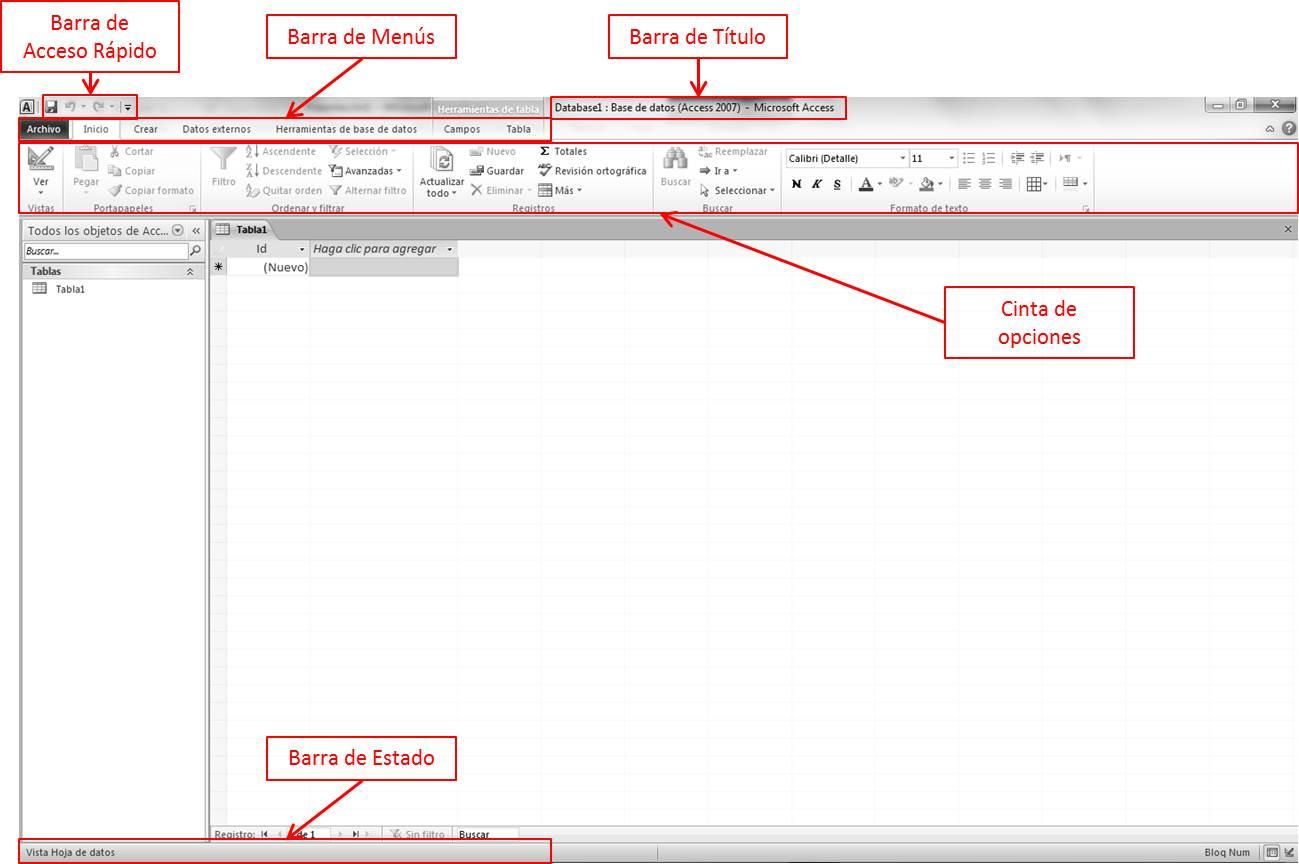Center align text

coord(985,184)
